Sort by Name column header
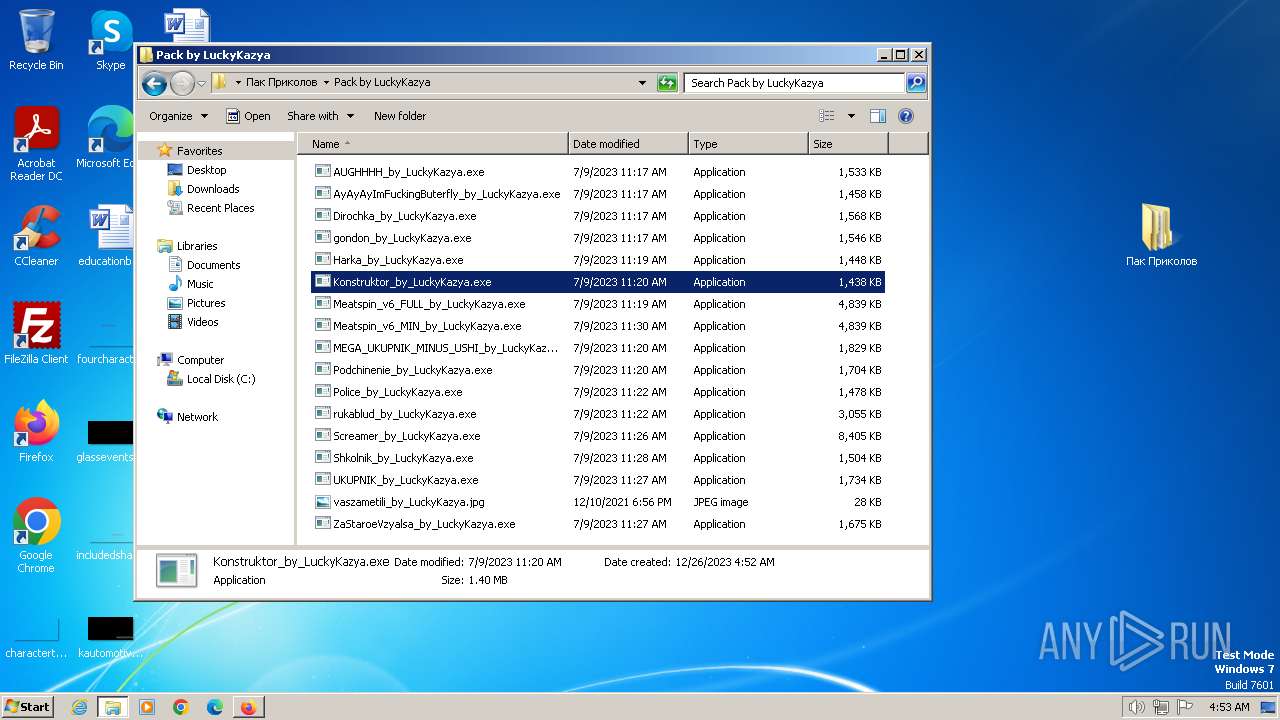This screenshot has width=1280, height=720. point(432,144)
